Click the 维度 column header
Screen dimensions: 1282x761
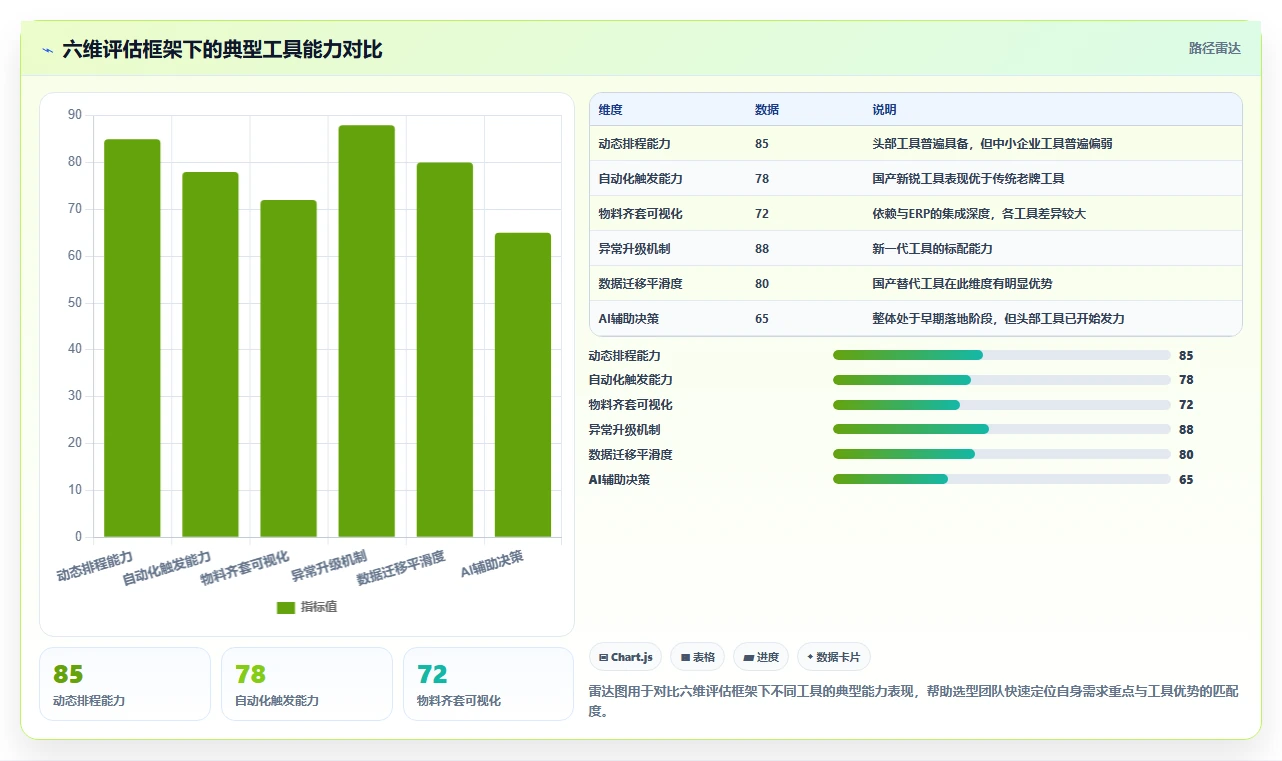coord(610,110)
